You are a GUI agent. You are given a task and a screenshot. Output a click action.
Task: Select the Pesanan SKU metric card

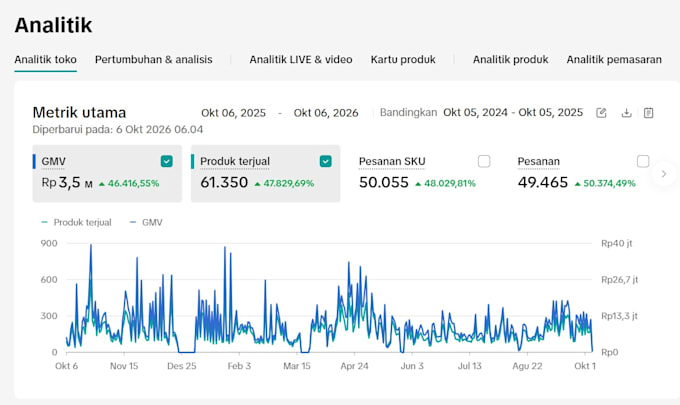[424, 173]
